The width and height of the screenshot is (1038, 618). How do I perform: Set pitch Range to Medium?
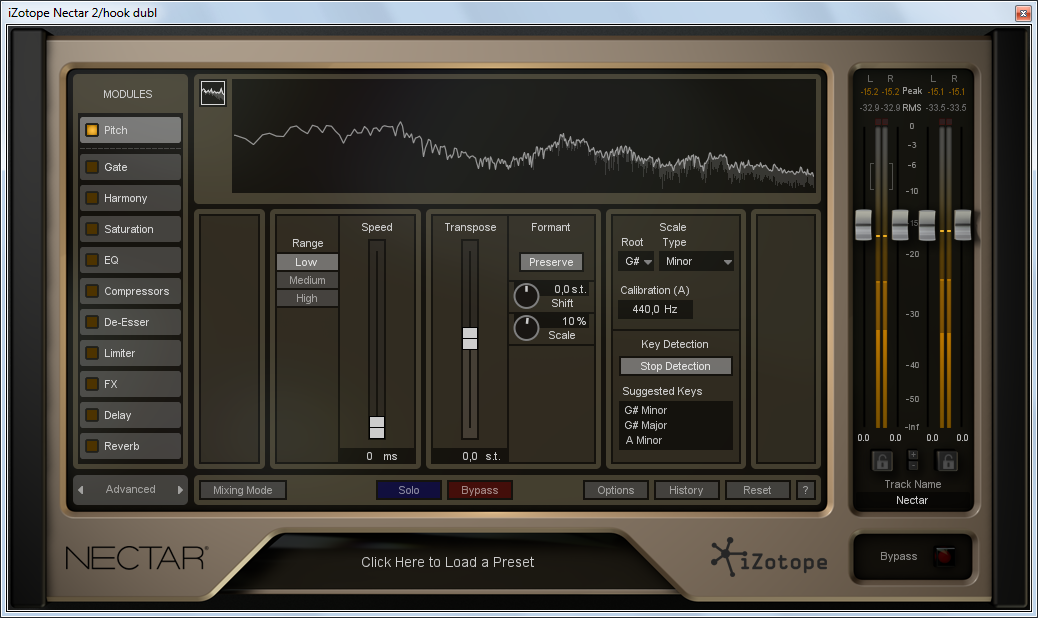click(x=307, y=280)
